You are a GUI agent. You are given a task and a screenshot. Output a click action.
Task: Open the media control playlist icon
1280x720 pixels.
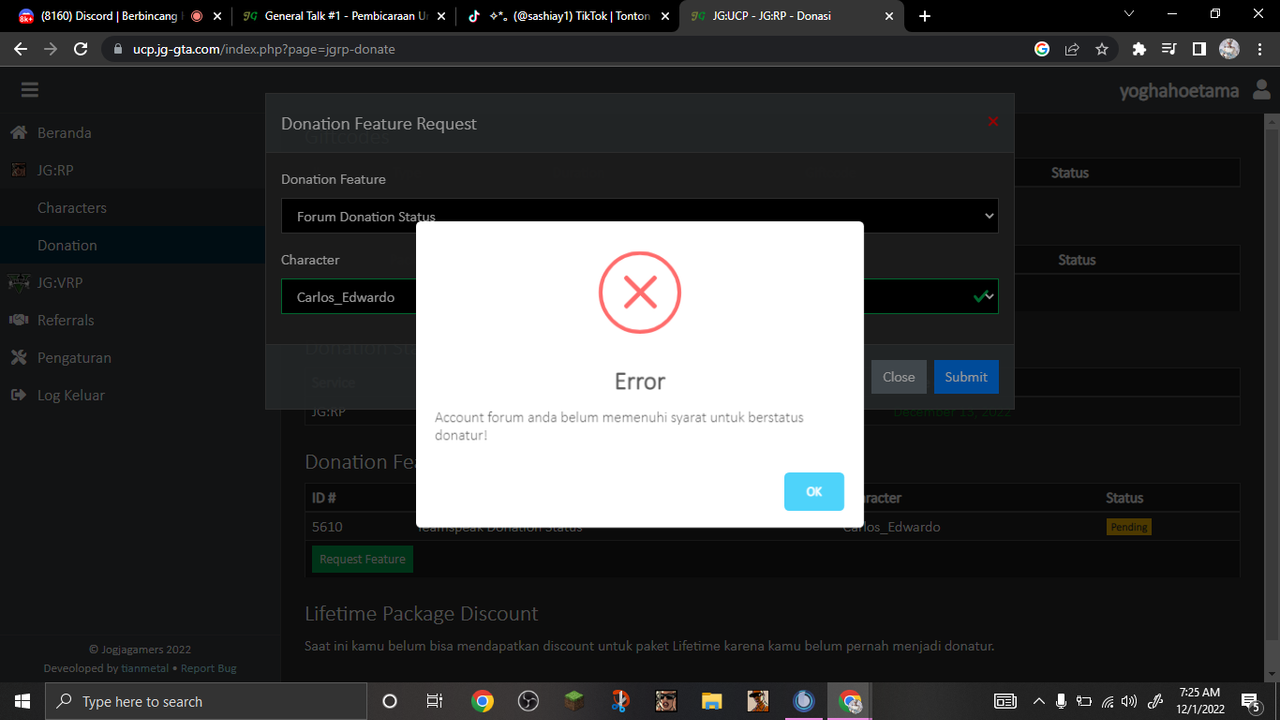[x=1169, y=49]
